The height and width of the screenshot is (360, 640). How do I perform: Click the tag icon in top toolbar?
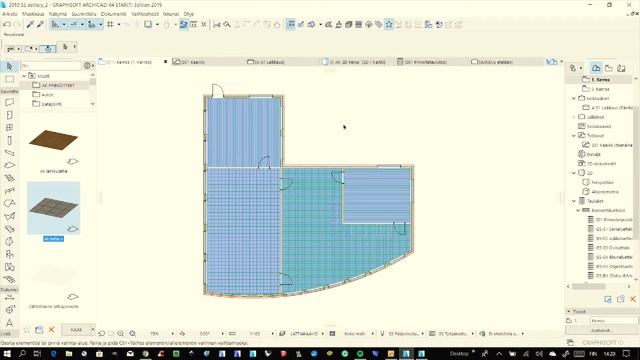[x=379, y=24]
